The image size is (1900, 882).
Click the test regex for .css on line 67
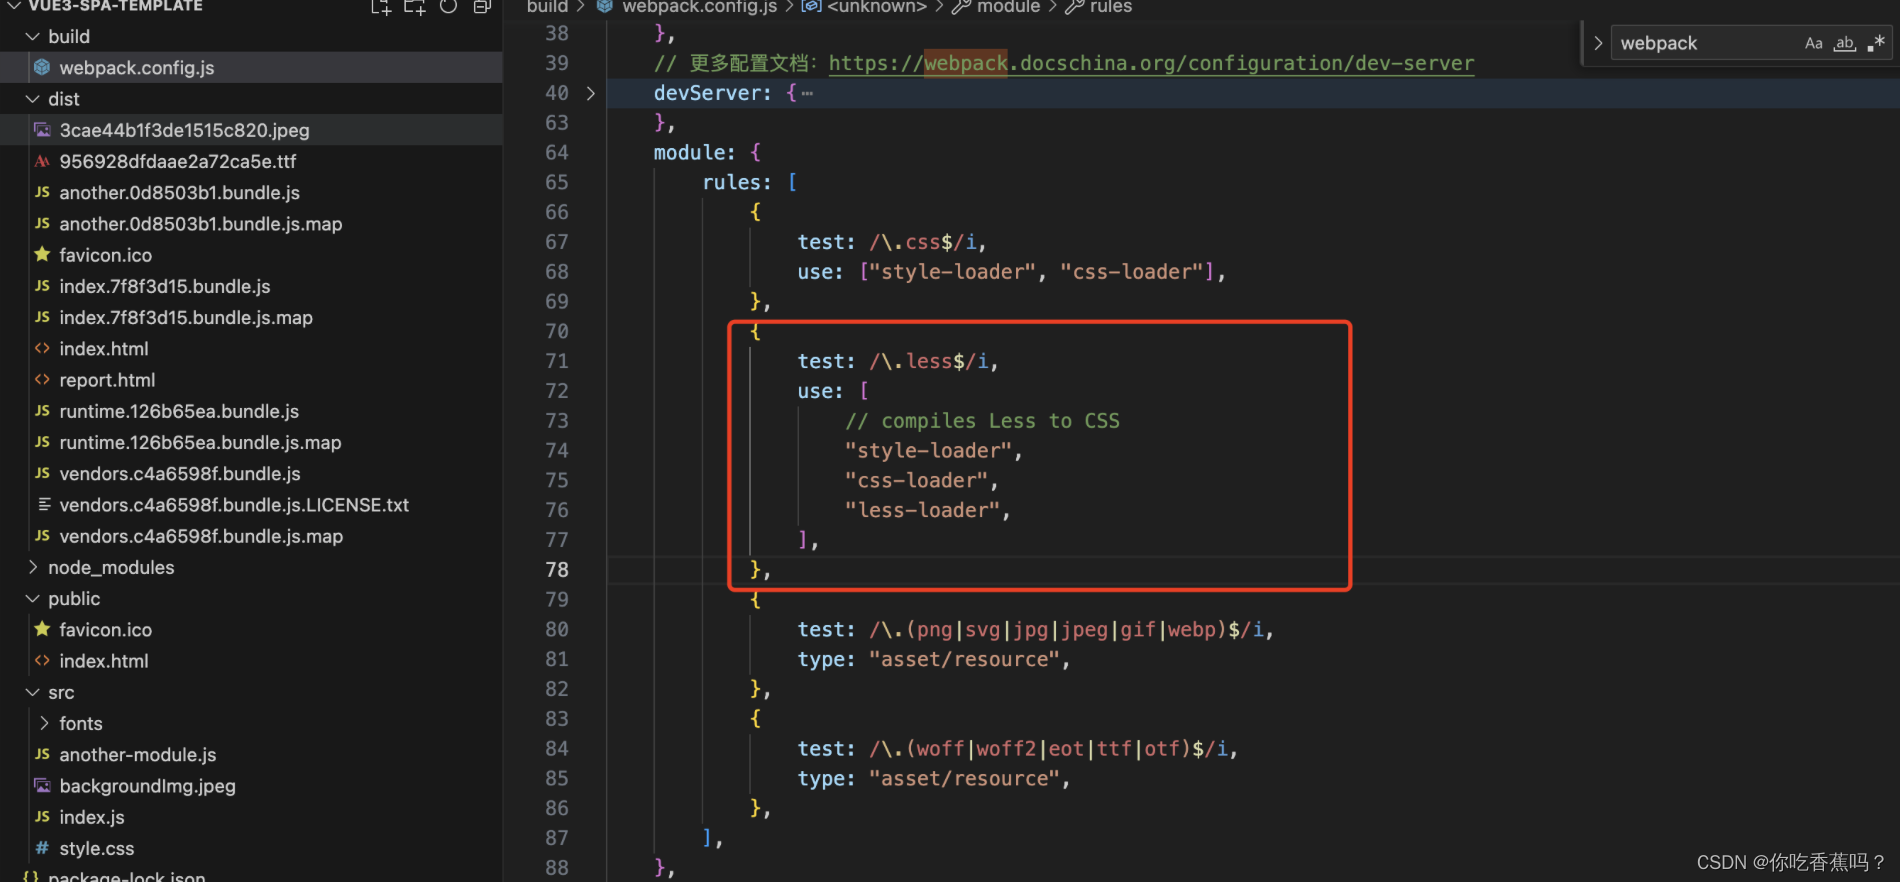click(x=925, y=242)
